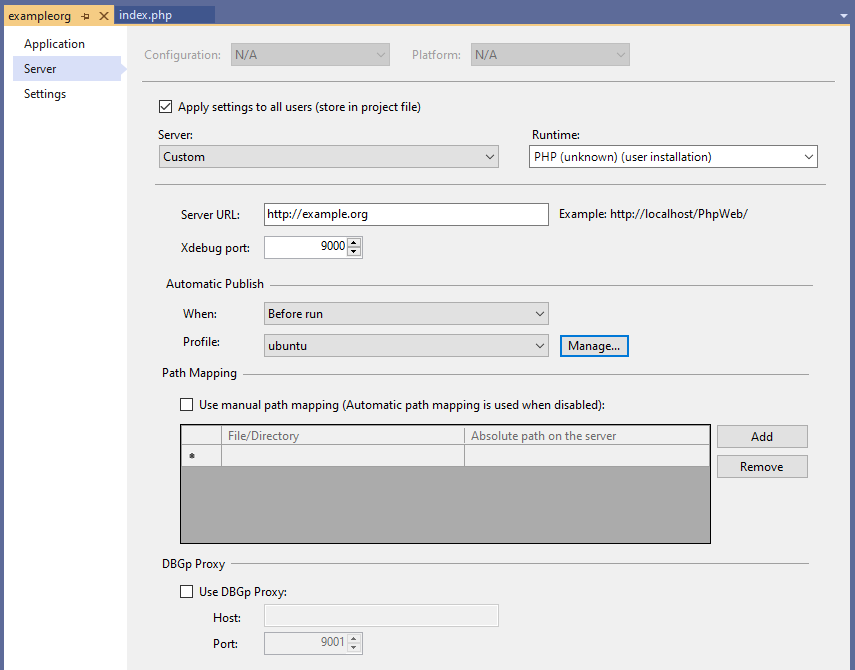The height and width of the screenshot is (670, 855).
Task: Click the Absolute path on the server header
Action: [x=587, y=436]
